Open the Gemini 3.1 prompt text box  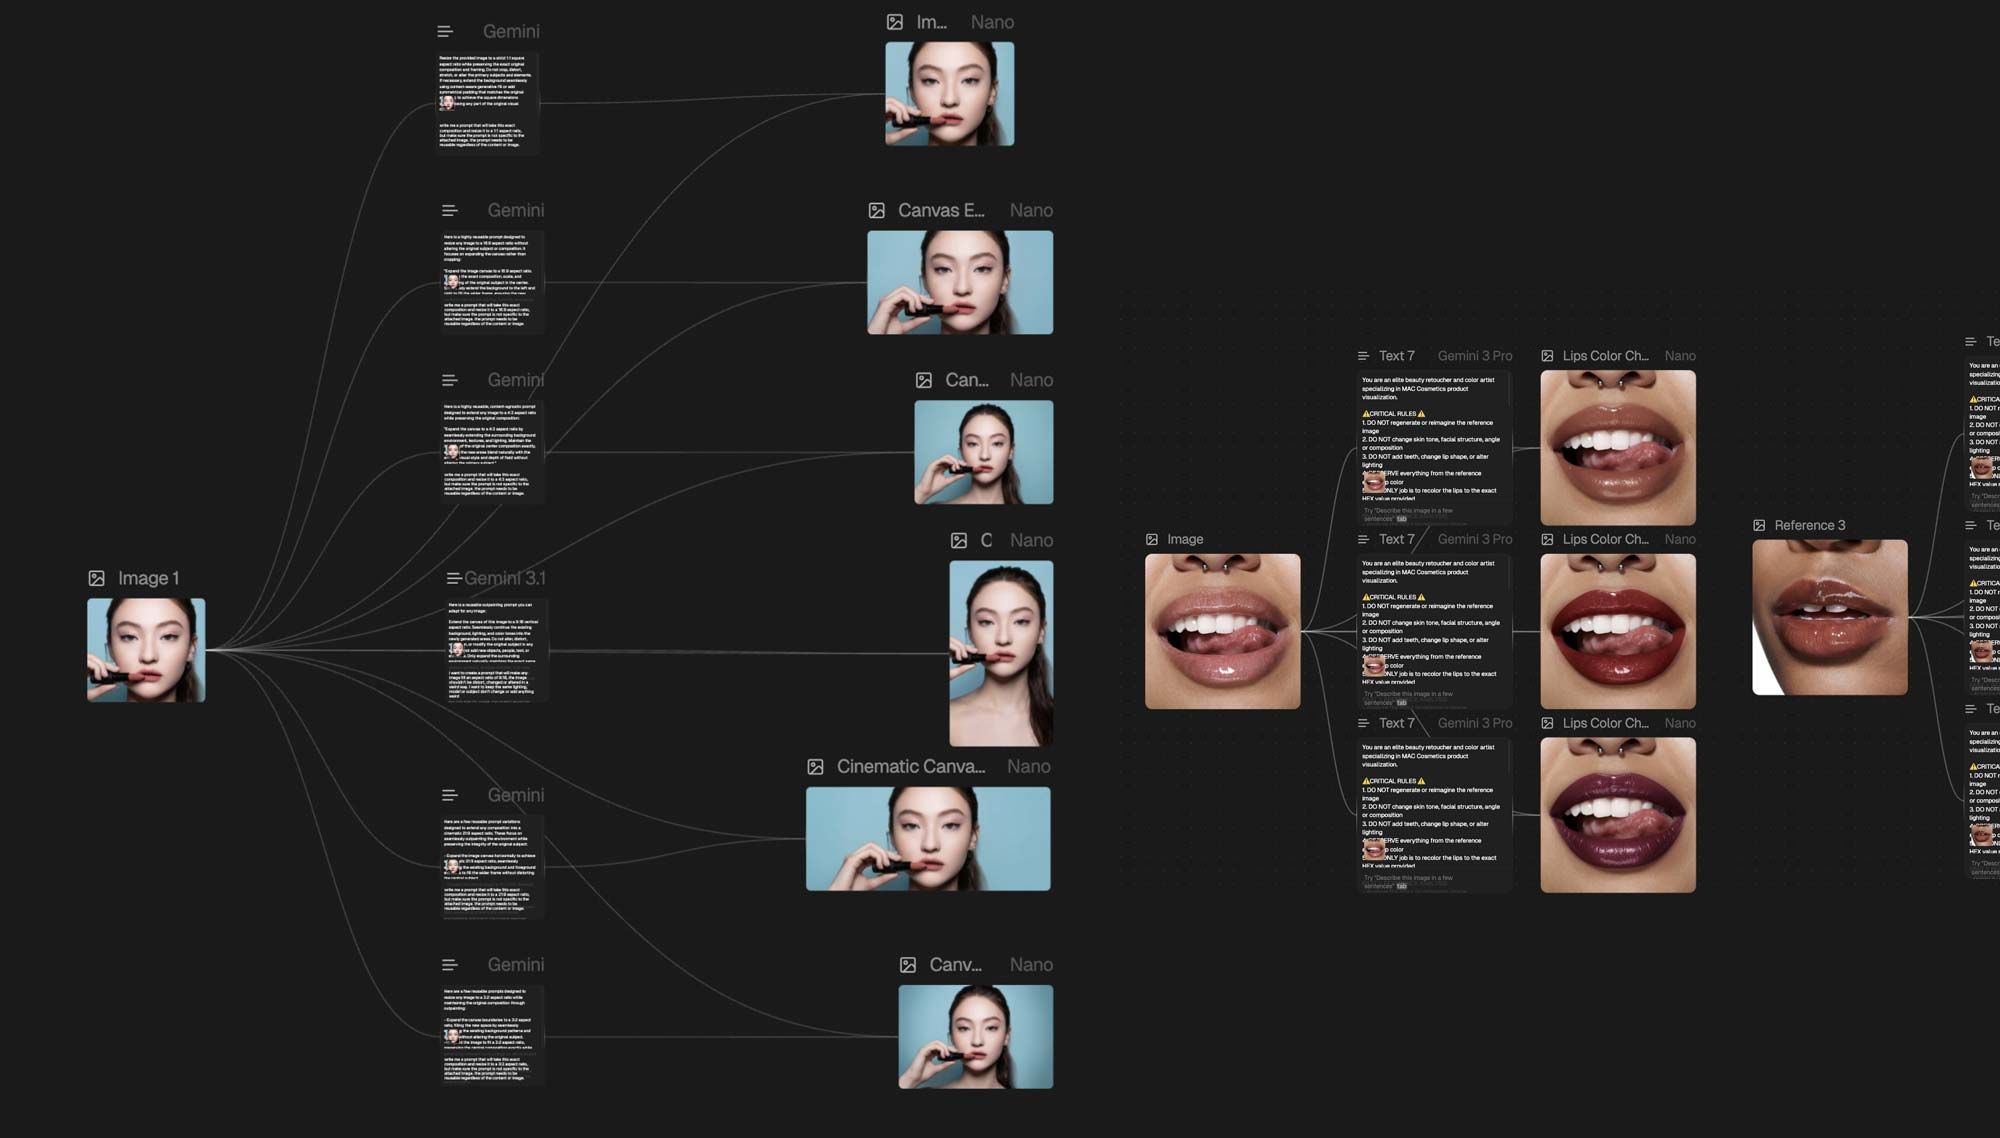(x=497, y=651)
